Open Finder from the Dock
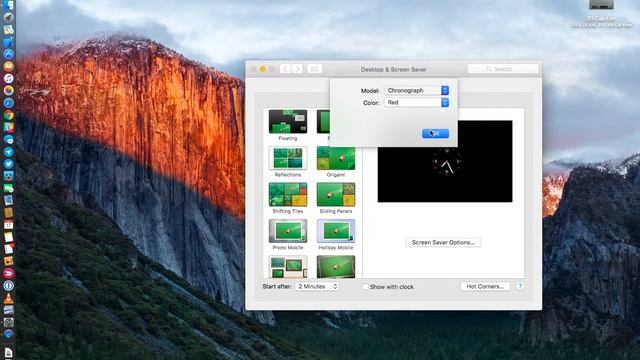640x360 pixels. (9, 5)
